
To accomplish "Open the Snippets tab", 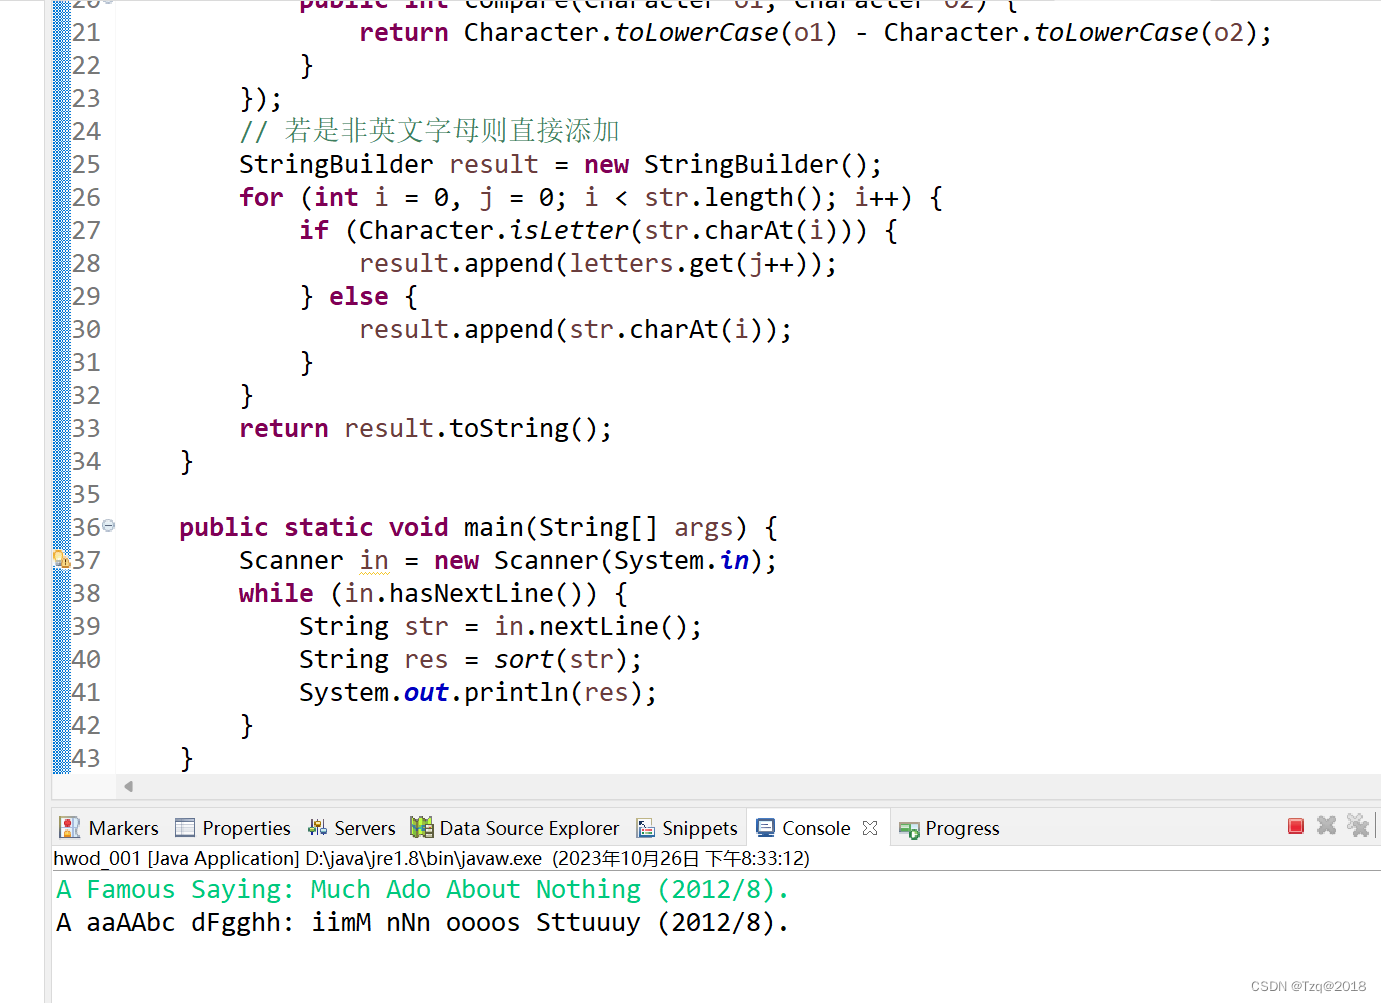I will tap(687, 828).
